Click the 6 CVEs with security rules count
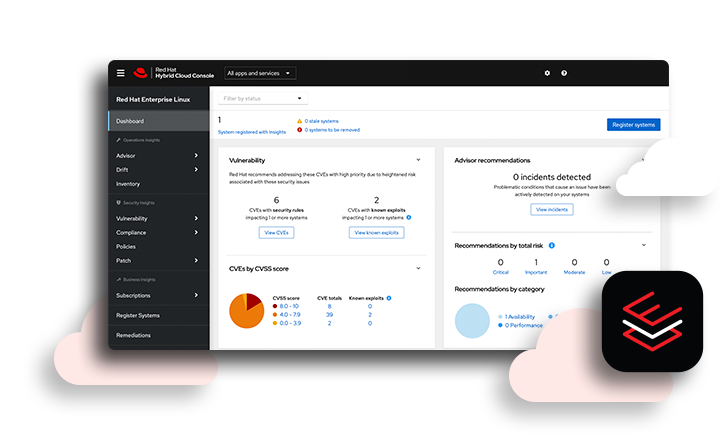 click(276, 200)
